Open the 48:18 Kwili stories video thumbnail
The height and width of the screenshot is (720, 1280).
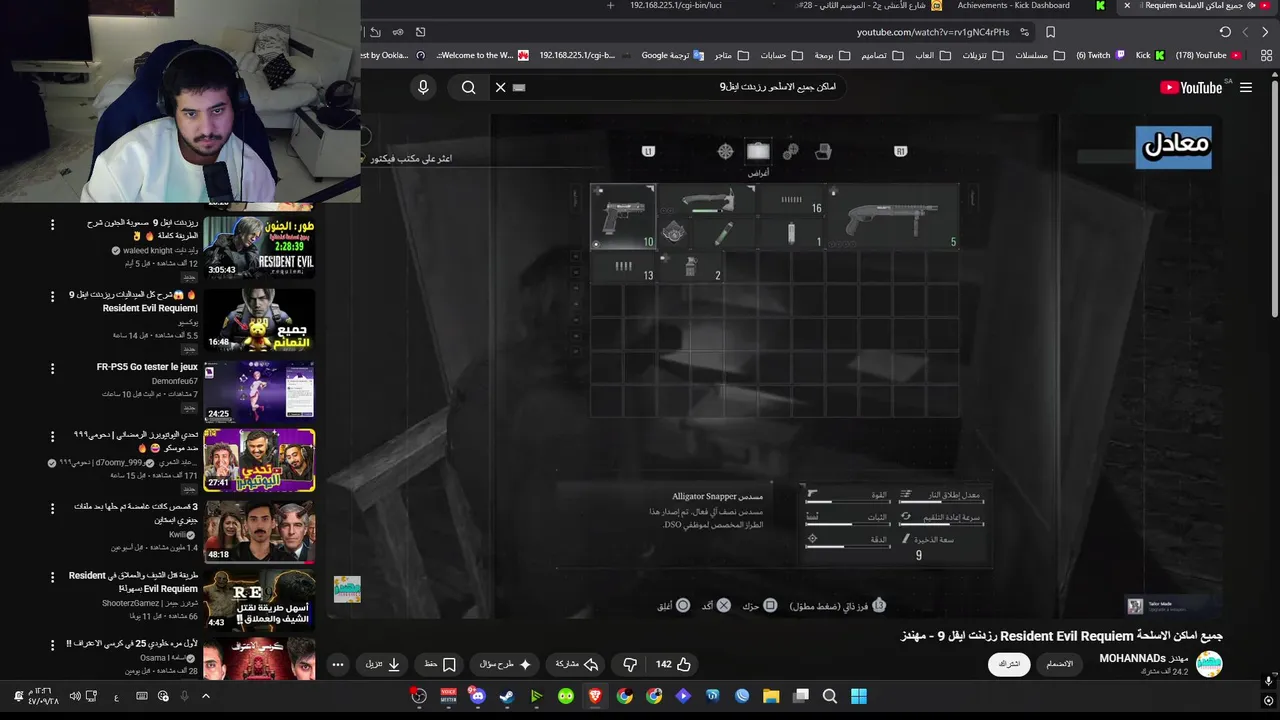(x=259, y=531)
